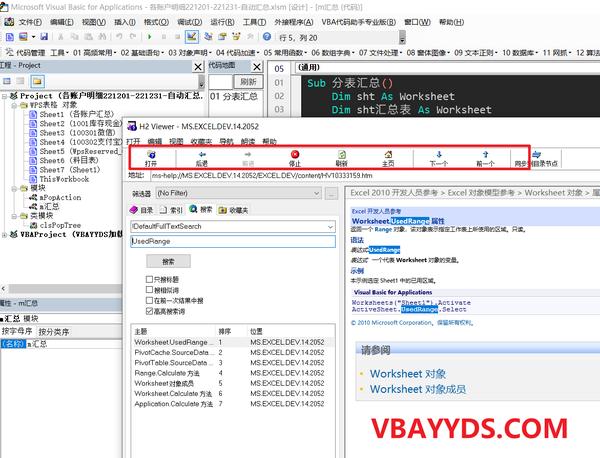
Task: Click View Code icon in Project panel
Action: click(7, 81)
